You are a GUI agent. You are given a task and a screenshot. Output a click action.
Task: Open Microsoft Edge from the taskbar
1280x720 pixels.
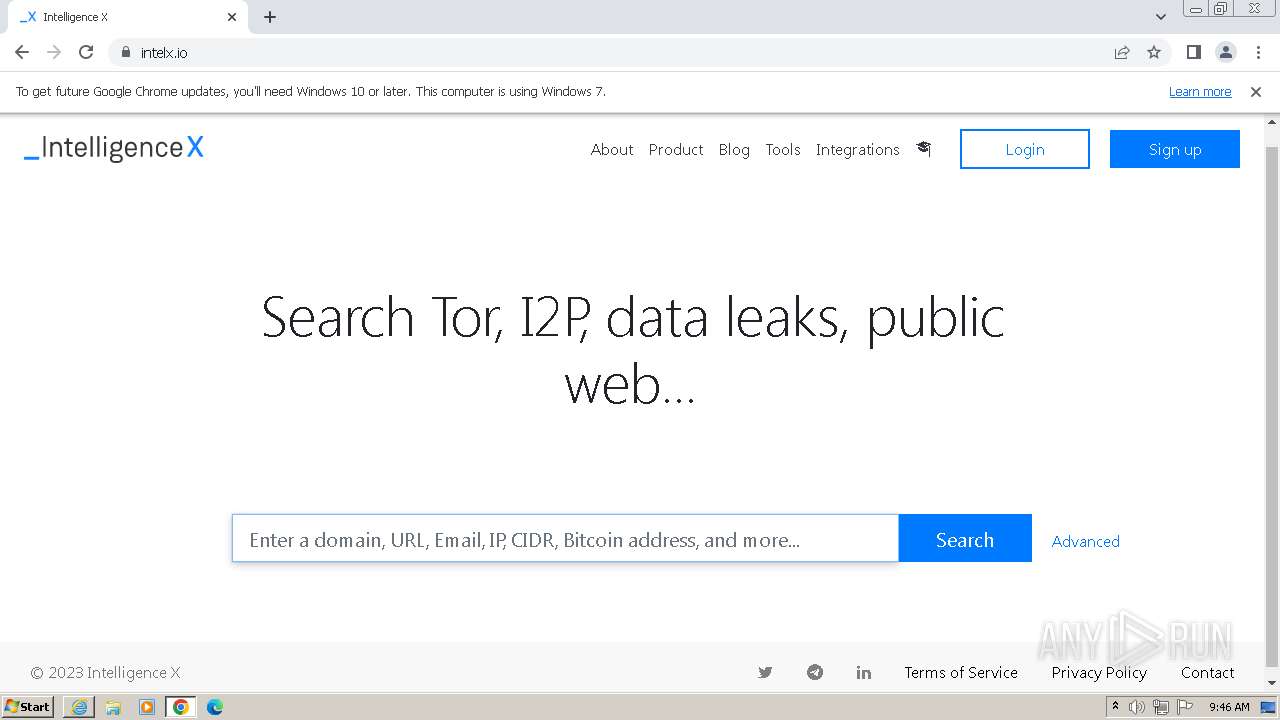click(214, 707)
